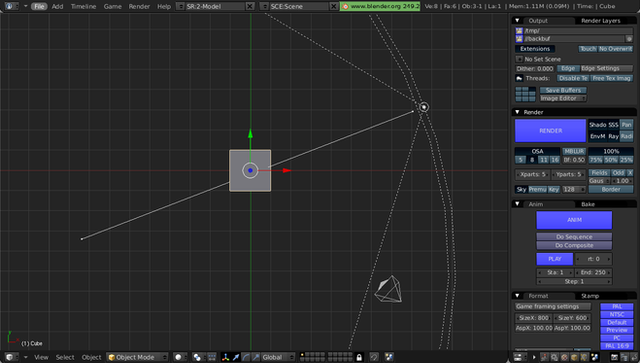The width and height of the screenshot is (640, 363).
Task: Open the draw type shading selector
Action: [x=180, y=357]
